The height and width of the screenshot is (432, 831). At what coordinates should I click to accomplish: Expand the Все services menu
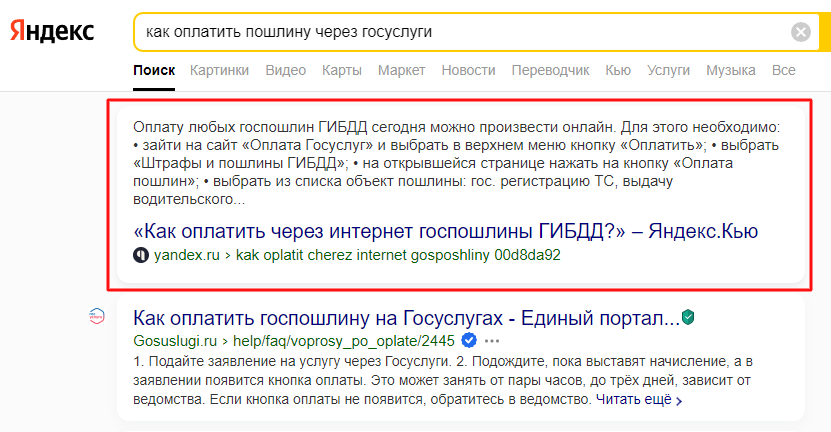coord(784,70)
